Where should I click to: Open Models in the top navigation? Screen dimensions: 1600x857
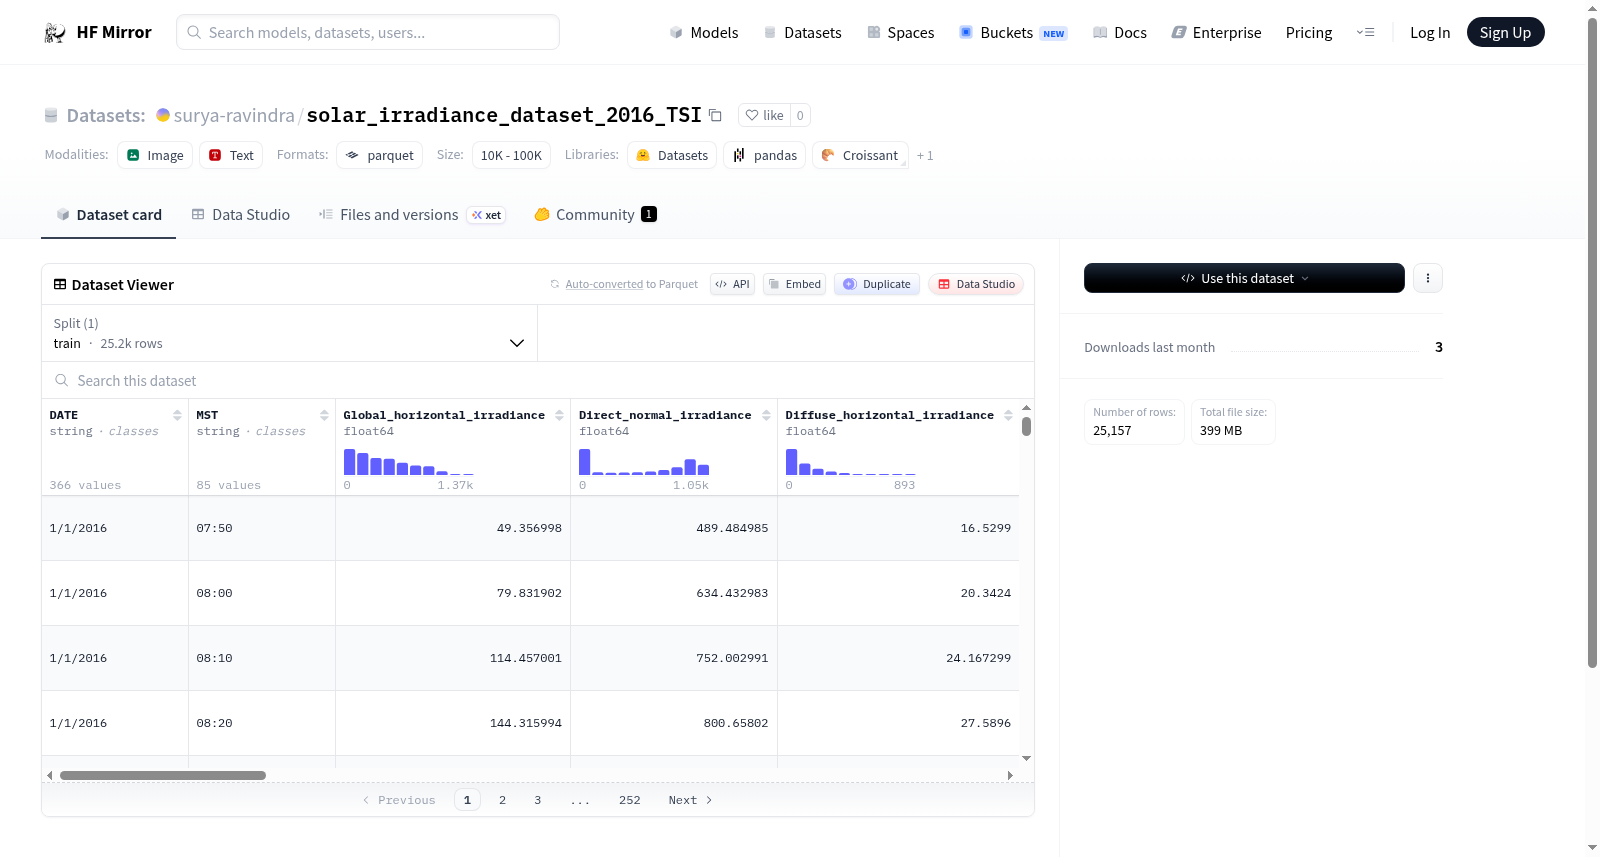704,33
